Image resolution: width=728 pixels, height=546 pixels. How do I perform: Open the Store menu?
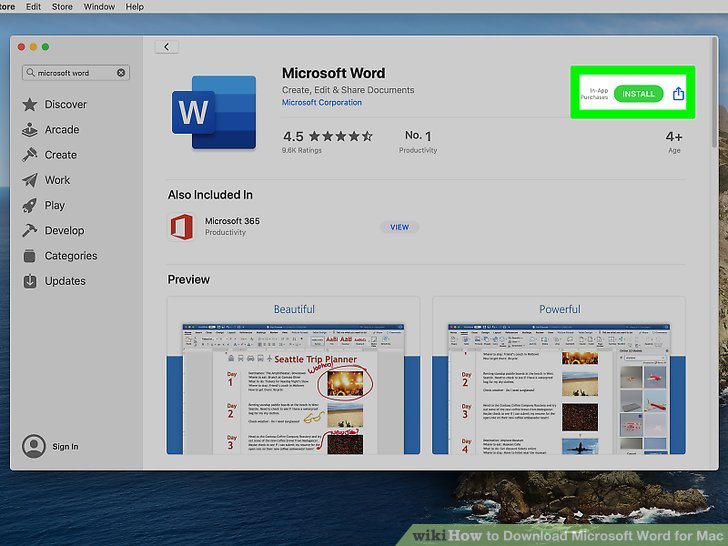(62, 6)
